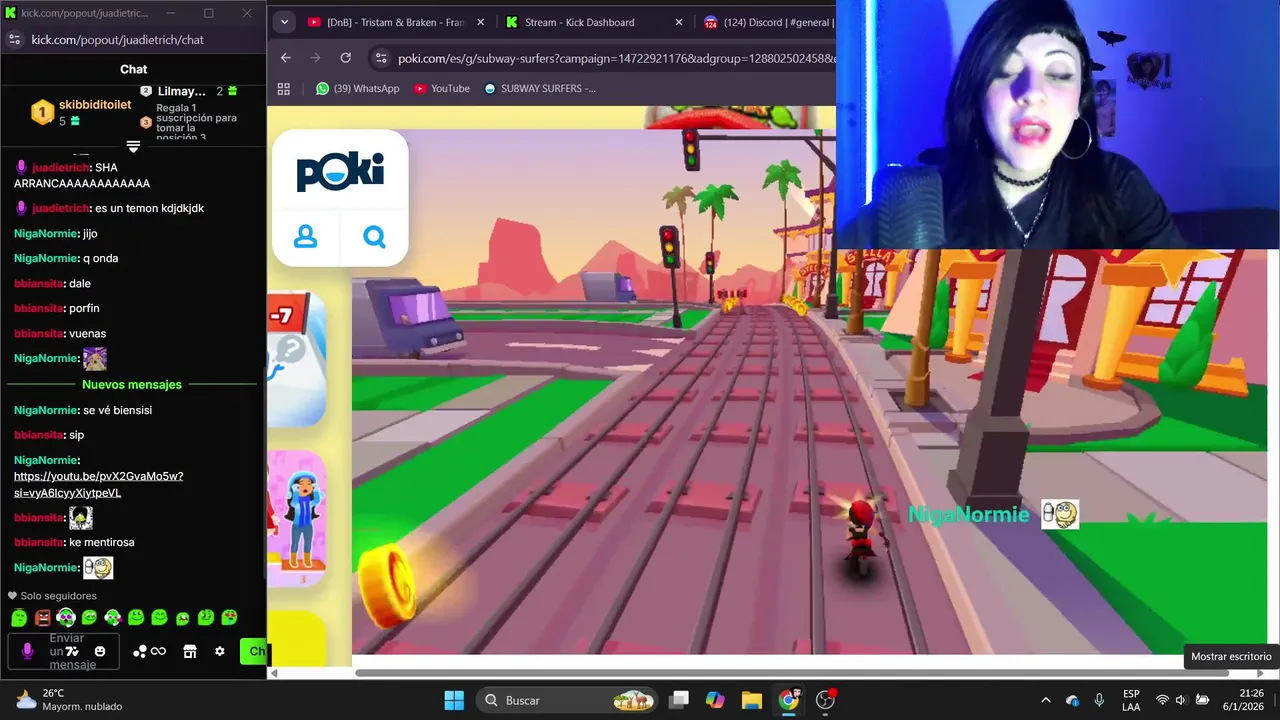This screenshot has width=1280, height=720.
Task: Switch to Stream - Kick Dashboard tab
Action: (x=579, y=22)
